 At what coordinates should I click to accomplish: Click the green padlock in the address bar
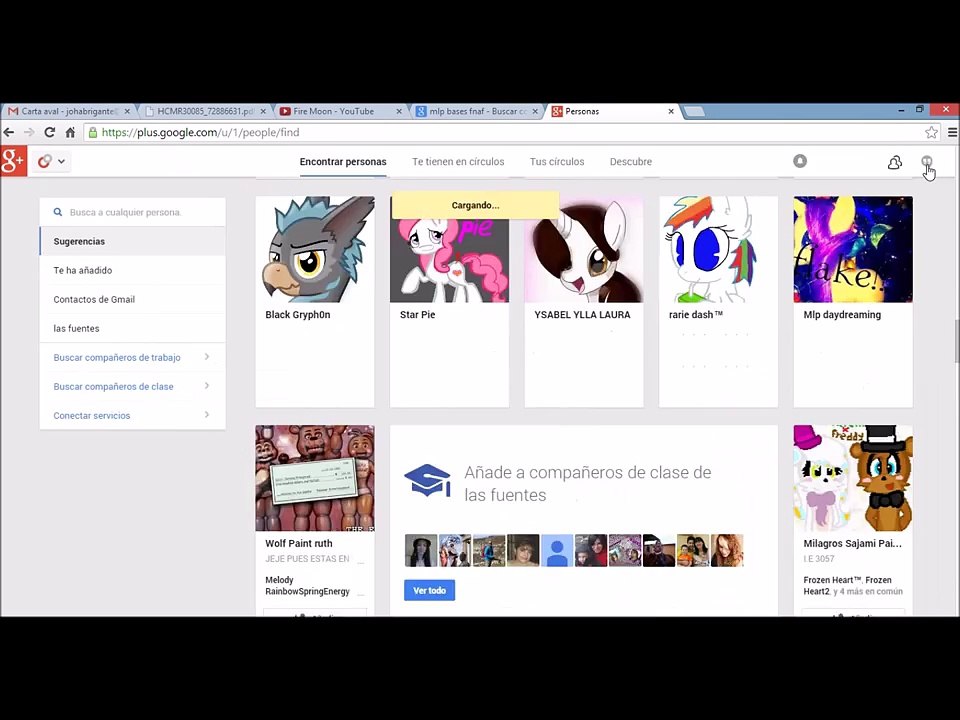(x=92, y=132)
